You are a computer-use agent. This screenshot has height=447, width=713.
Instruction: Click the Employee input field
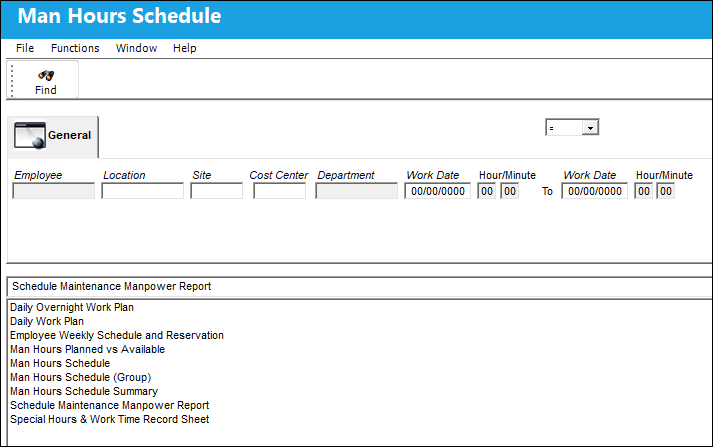coord(54,191)
